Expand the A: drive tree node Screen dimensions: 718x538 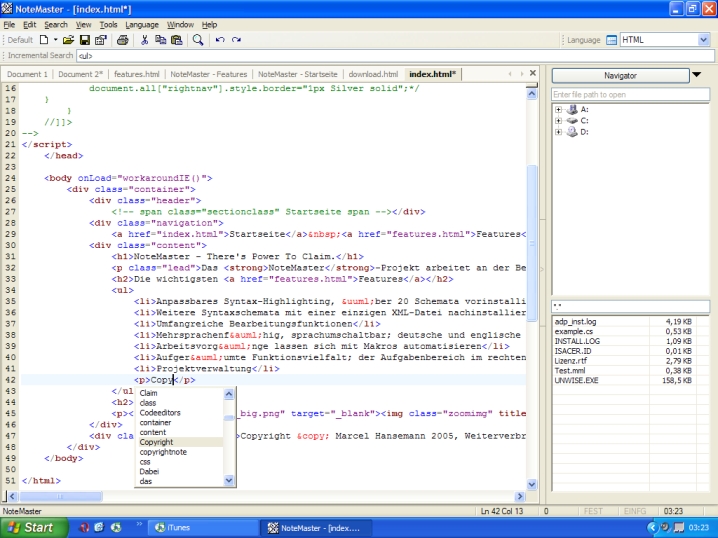click(x=557, y=109)
